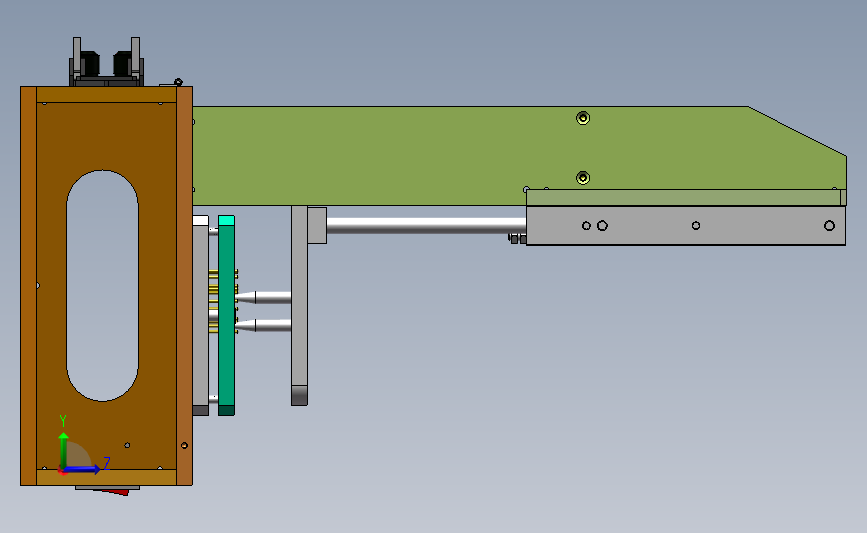
Task: Select the teal green vertical plate
Action: (226, 315)
